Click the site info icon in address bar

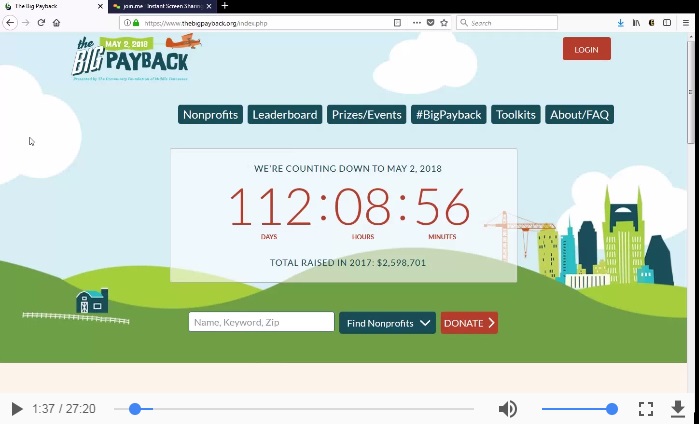[x=127, y=23]
